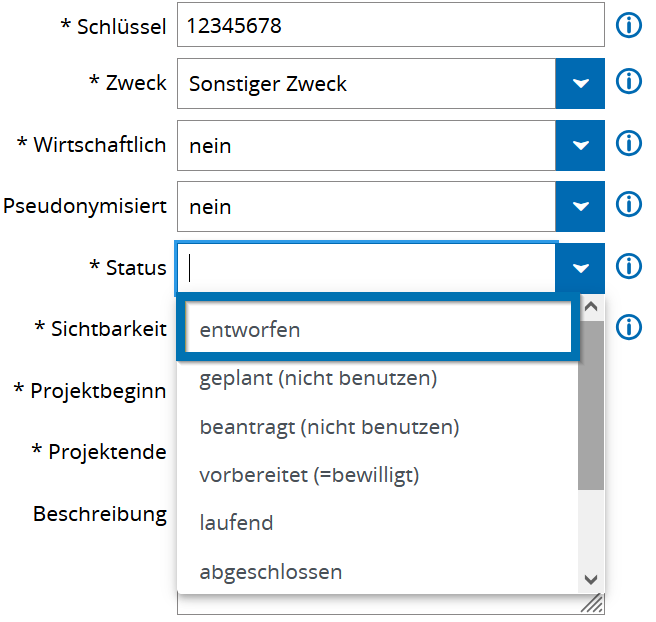Click the Schlüssel input field with 12345678
This screenshot has height=622, width=656.
coord(391,25)
